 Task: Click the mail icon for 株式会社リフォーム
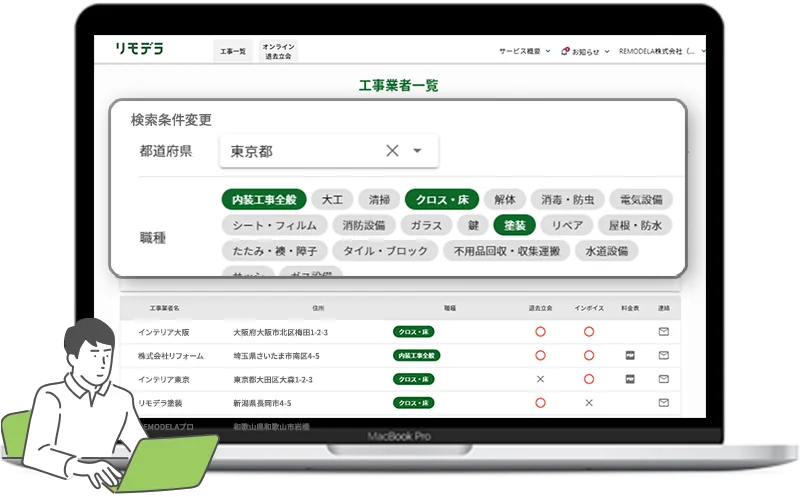(x=663, y=355)
